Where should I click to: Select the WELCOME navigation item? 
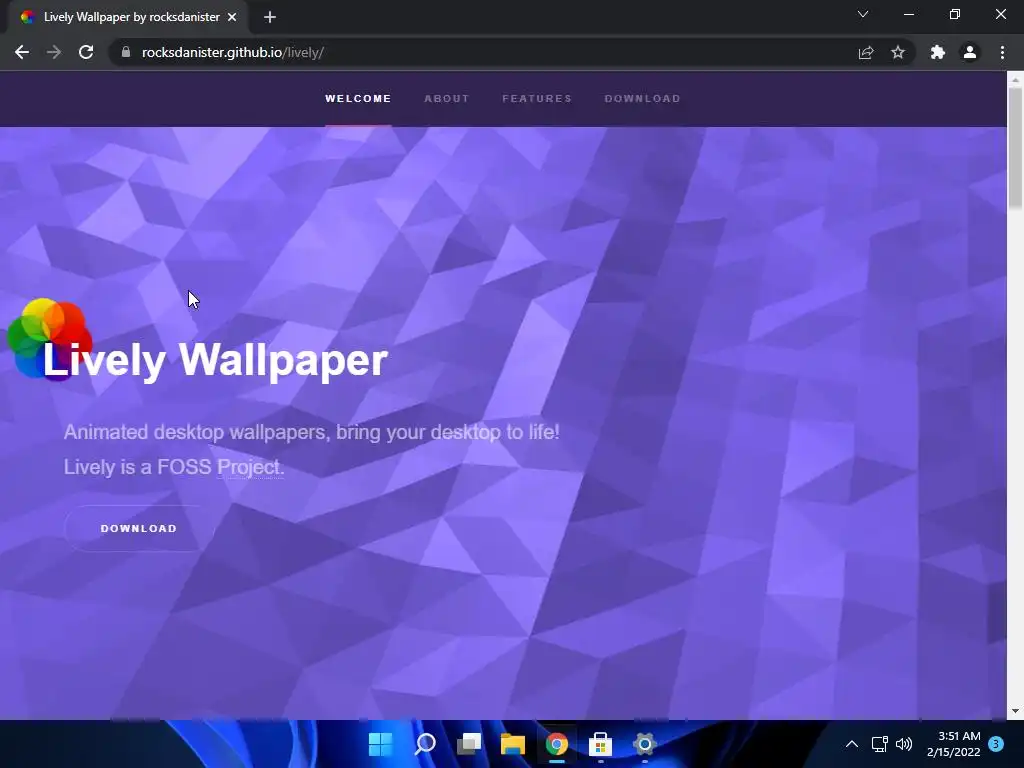tap(358, 99)
